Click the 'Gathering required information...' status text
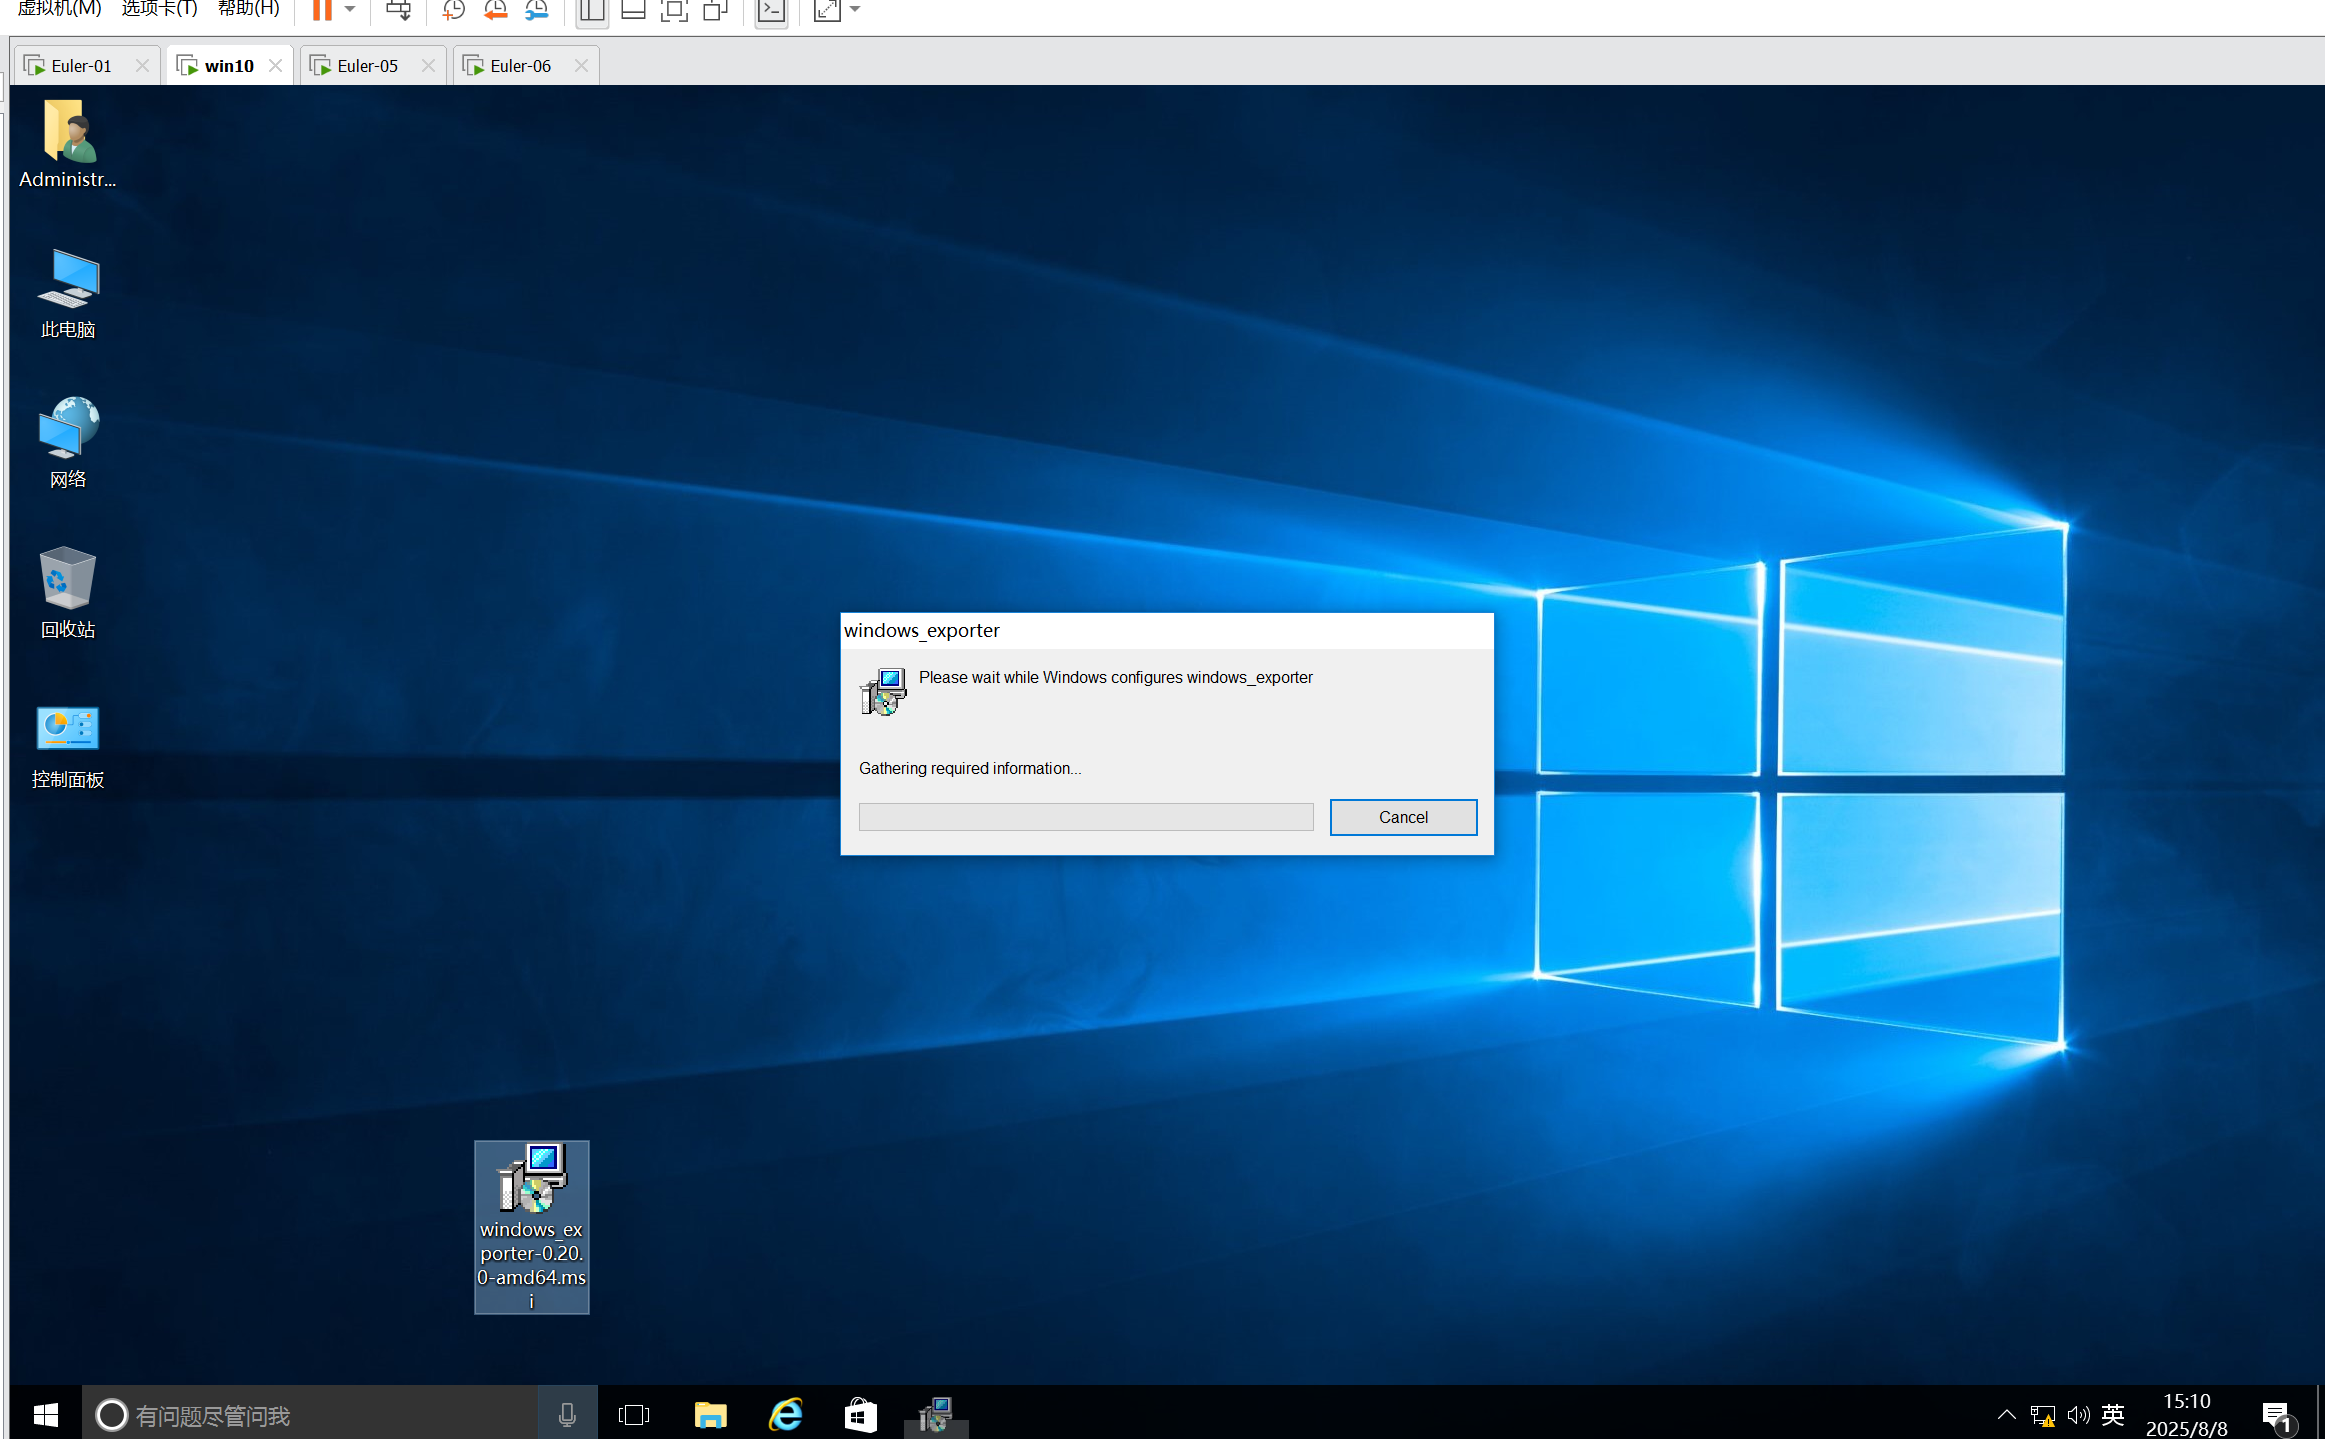Screen dimensions: 2325x1439 [969, 769]
